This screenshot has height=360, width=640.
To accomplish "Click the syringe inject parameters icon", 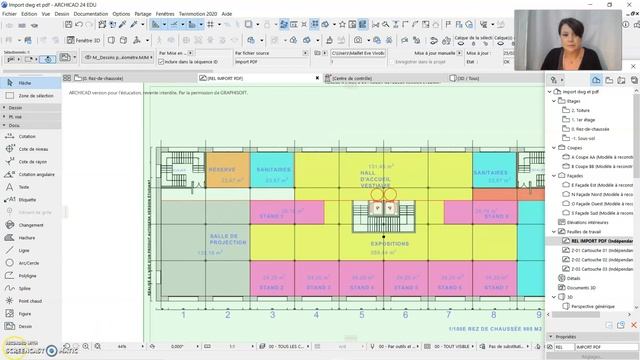I will pos(133,25).
